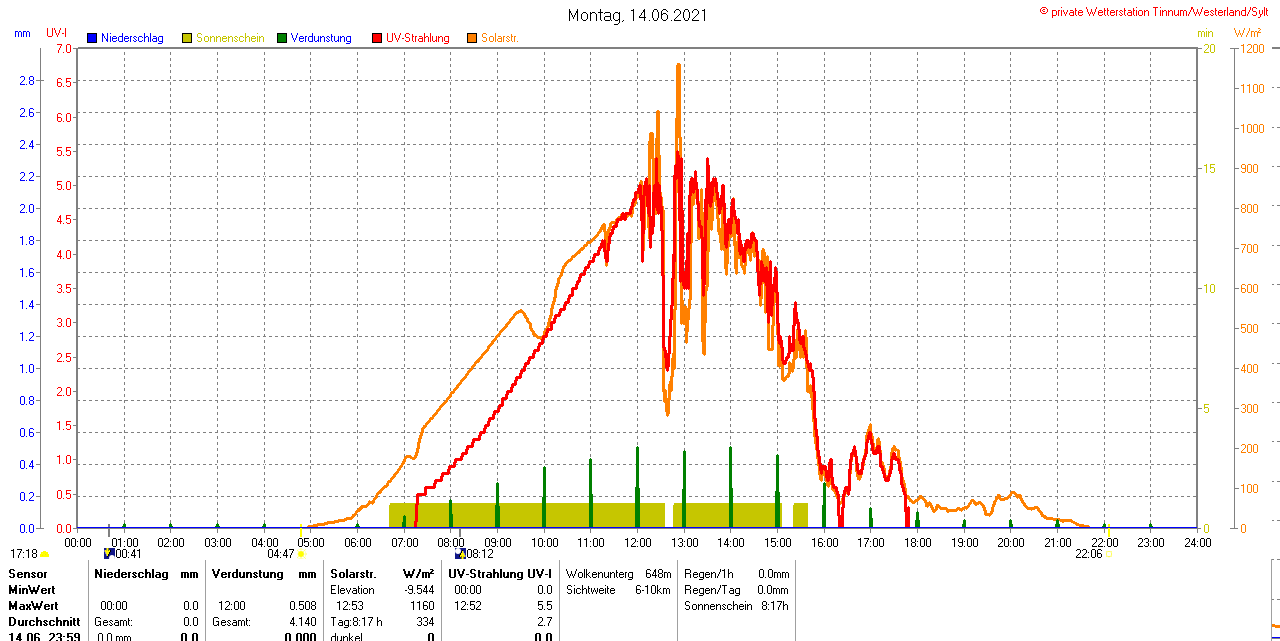Click the moon icon beside 00:41
Screen dimensions: 1280x641
pos(109,552)
